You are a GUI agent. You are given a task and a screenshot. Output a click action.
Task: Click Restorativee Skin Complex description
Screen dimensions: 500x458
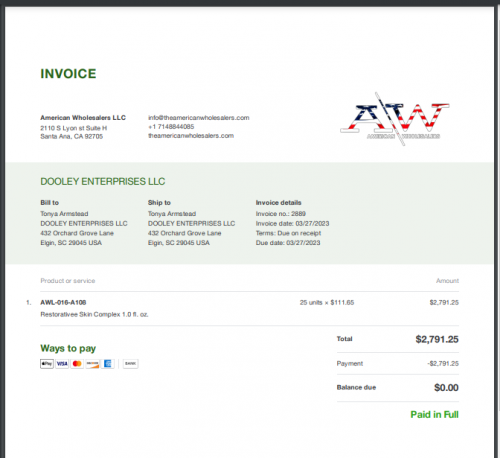coord(94,314)
